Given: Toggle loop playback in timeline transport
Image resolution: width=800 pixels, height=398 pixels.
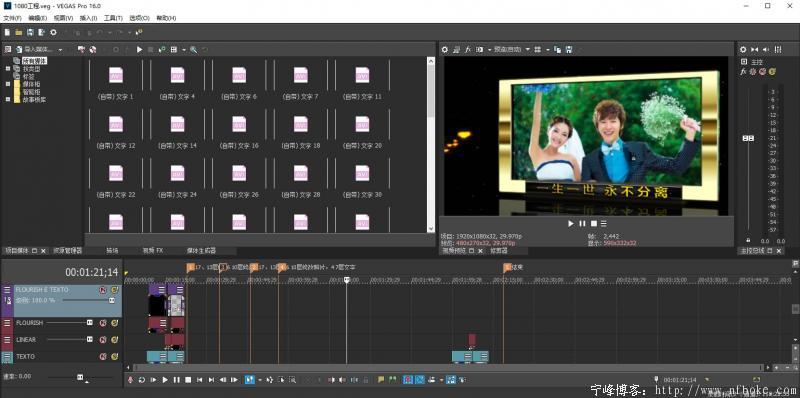Looking at the screenshot, I should pyautogui.click(x=142, y=380).
